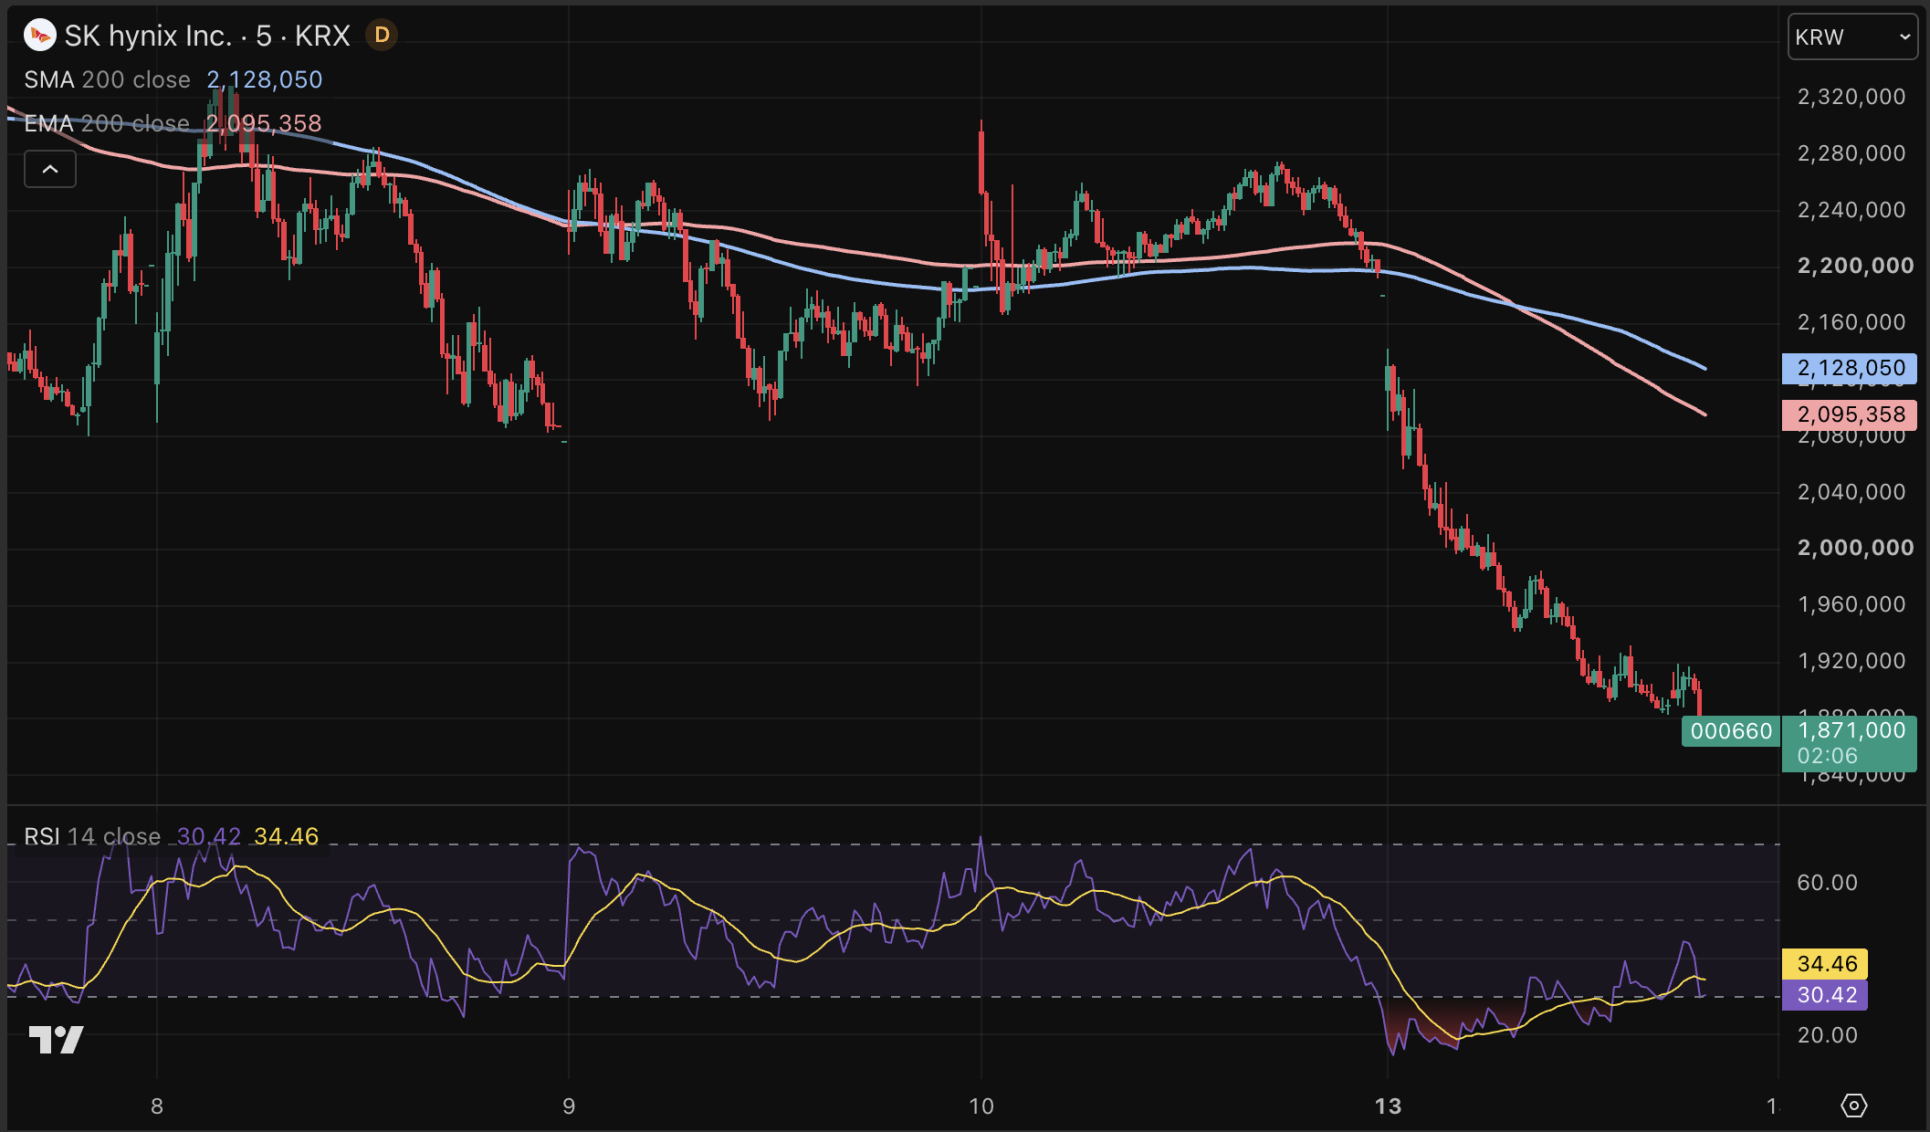This screenshot has width=1930, height=1132.
Task: Click the 2,000,000 price axis label
Action: (x=1855, y=548)
